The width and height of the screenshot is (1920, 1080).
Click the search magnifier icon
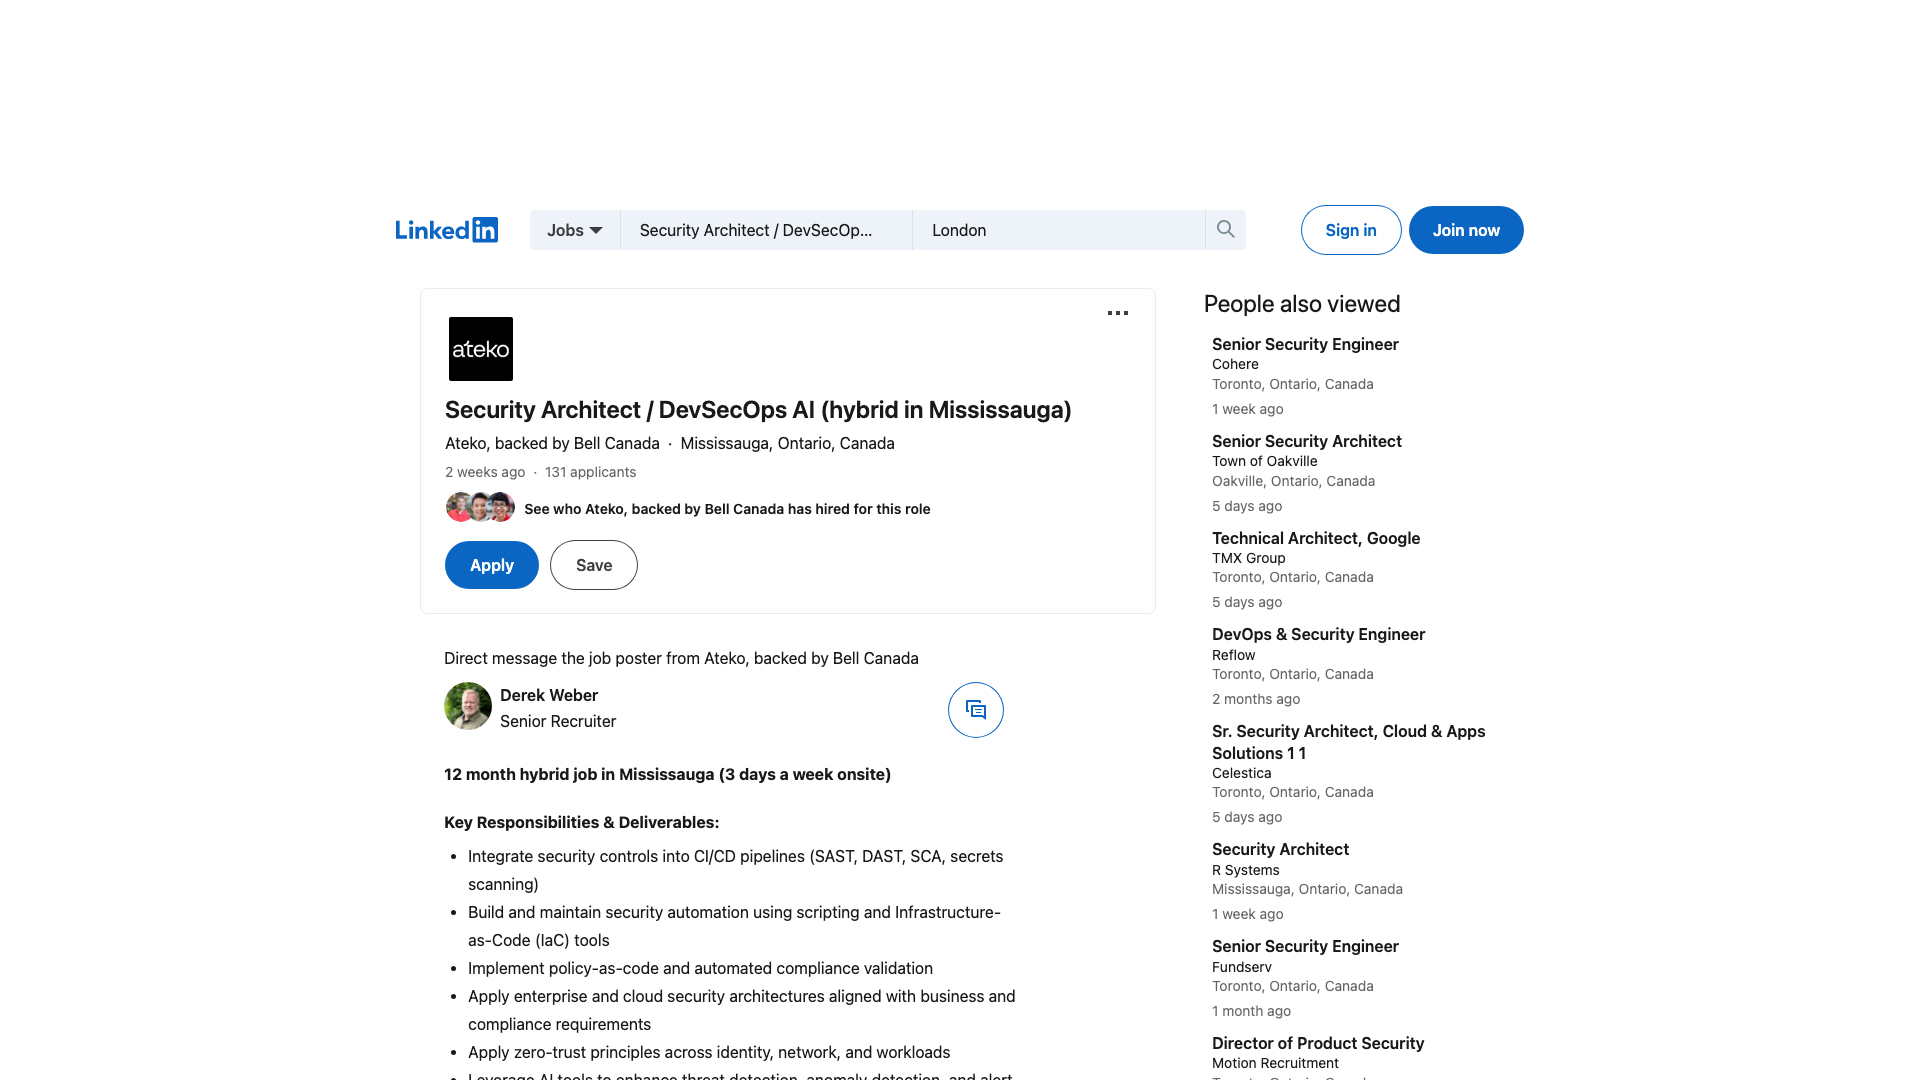pos(1225,230)
